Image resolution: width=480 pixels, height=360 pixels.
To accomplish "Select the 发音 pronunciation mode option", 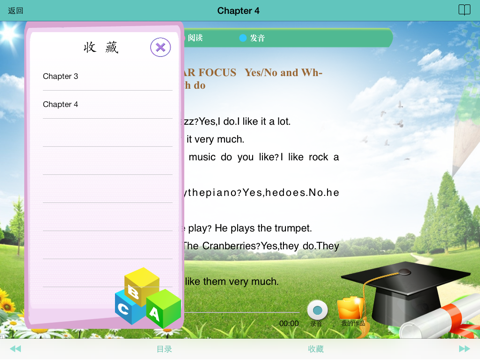I will click(x=252, y=38).
